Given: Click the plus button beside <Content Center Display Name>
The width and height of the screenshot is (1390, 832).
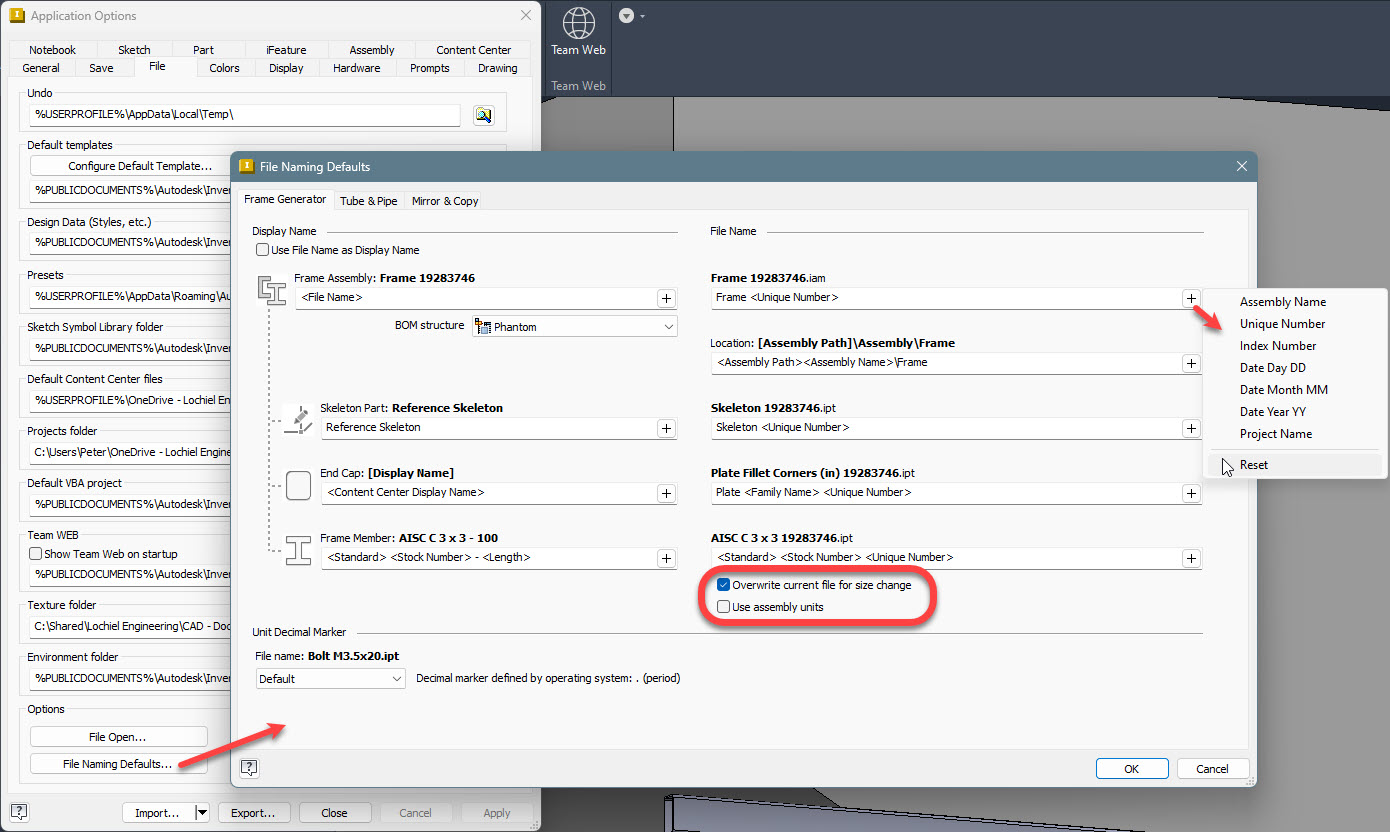Looking at the screenshot, I should pos(666,493).
